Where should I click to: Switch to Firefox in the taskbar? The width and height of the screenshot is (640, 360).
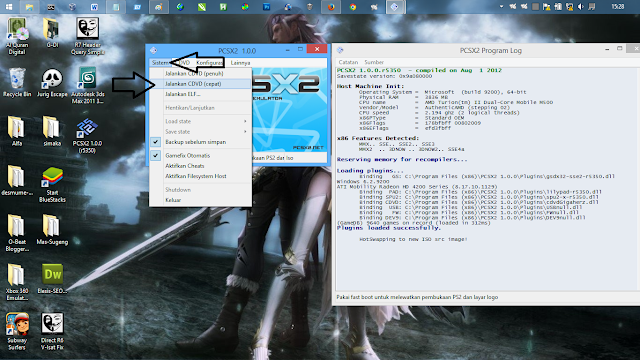coord(331,7)
